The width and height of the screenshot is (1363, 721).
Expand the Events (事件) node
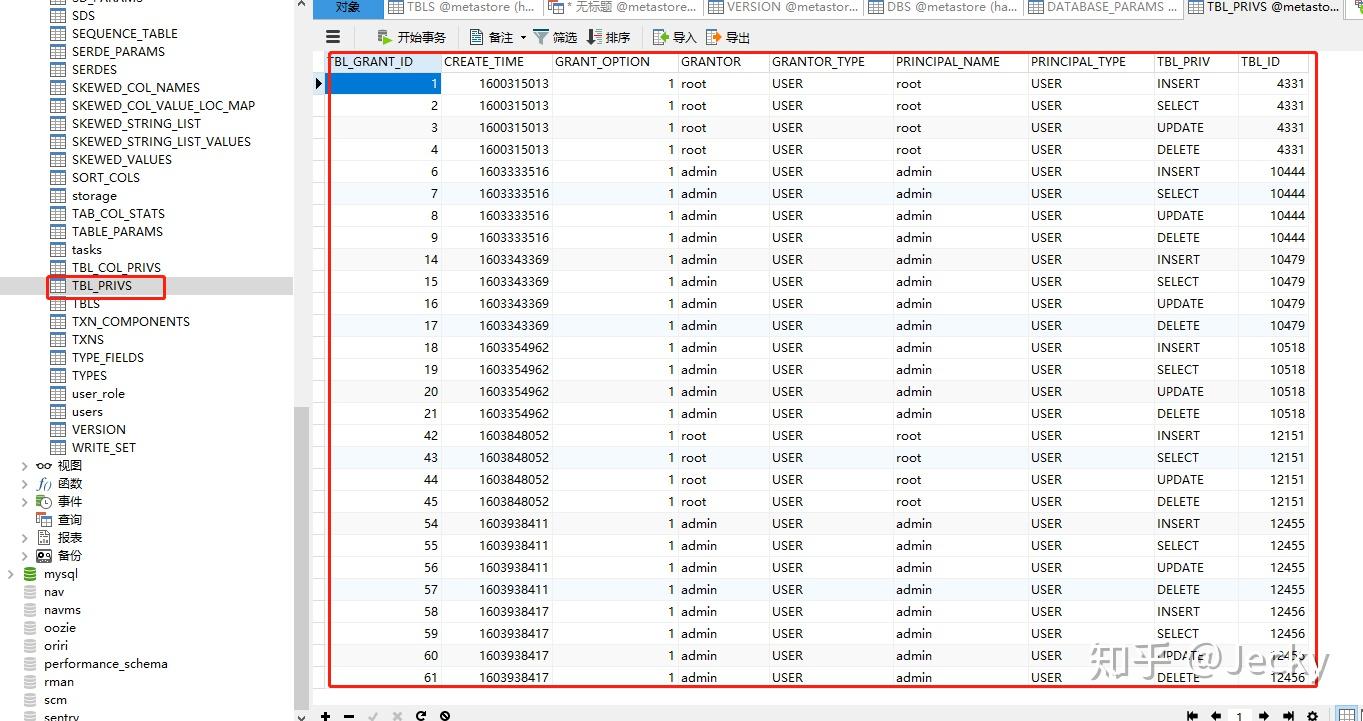(25, 501)
